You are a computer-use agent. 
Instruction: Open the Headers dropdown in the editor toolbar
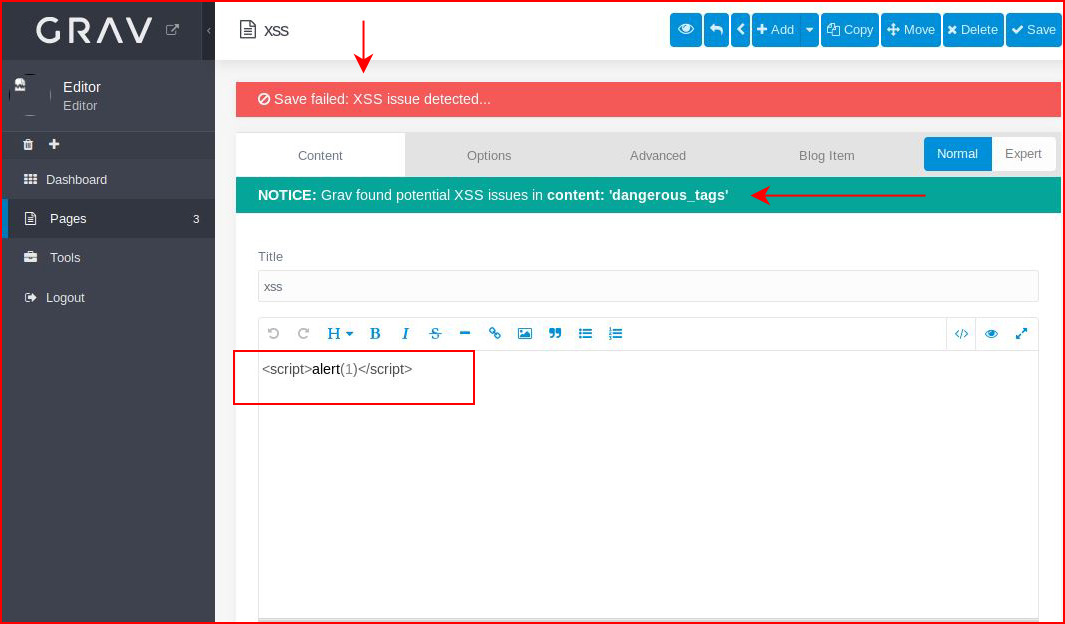coord(340,333)
